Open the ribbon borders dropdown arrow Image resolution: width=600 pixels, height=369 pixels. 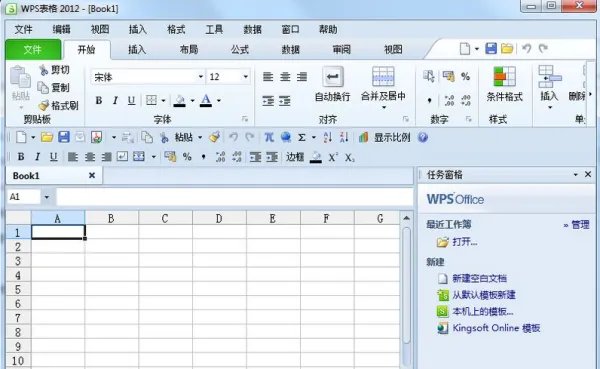click(163, 101)
